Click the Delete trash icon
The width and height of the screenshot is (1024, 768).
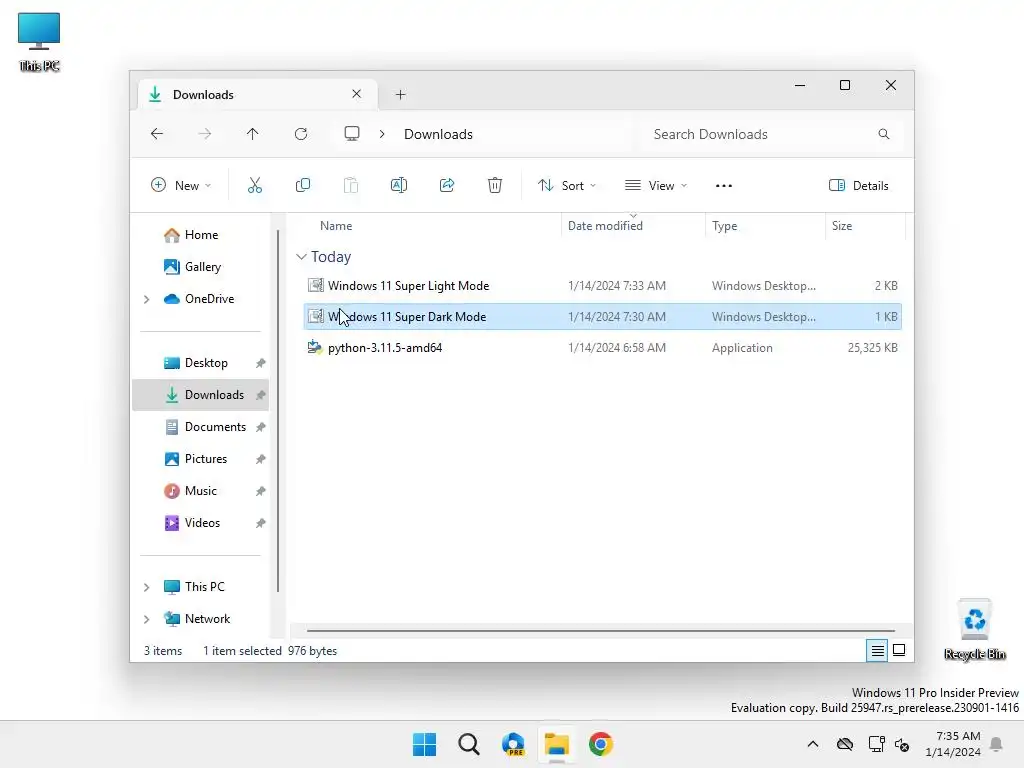click(x=495, y=185)
